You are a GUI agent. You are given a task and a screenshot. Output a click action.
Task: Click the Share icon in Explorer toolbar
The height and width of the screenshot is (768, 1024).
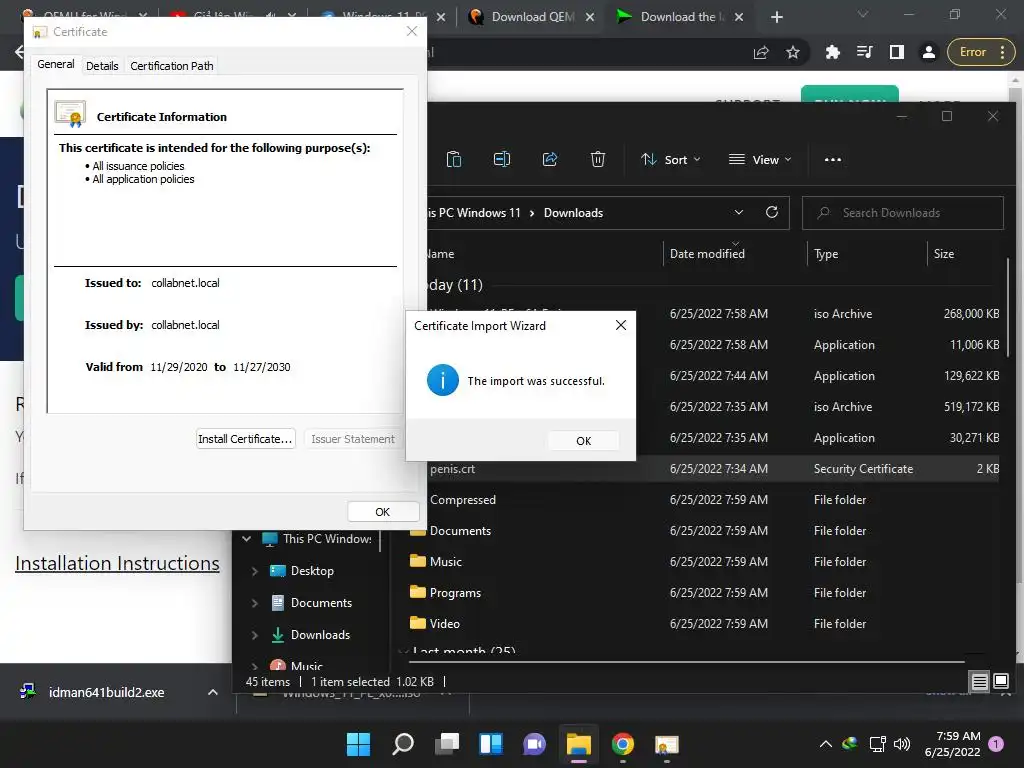coord(550,159)
